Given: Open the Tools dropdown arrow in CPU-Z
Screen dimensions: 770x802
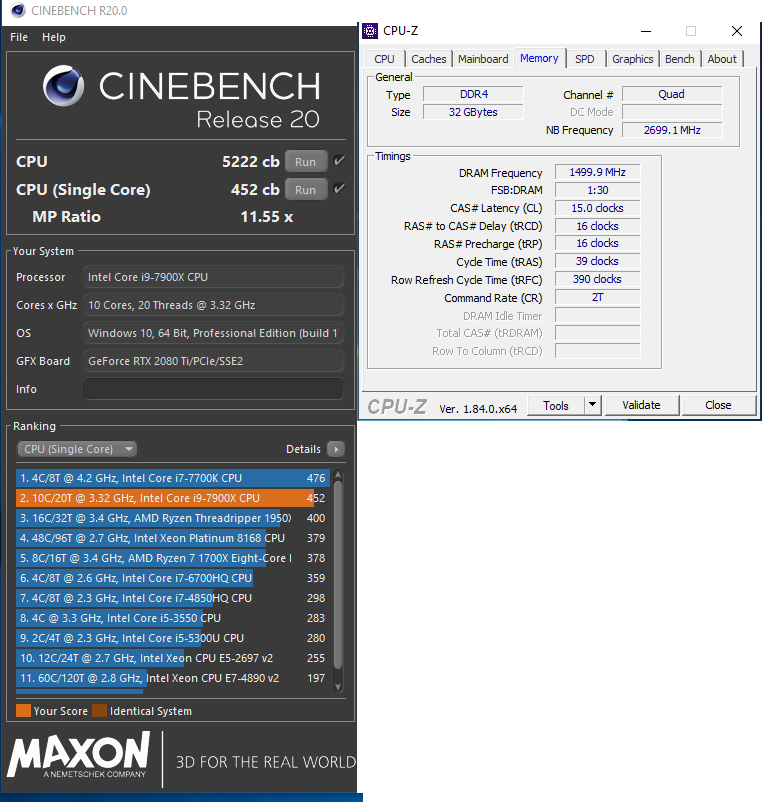Looking at the screenshot, I should 592,405.
